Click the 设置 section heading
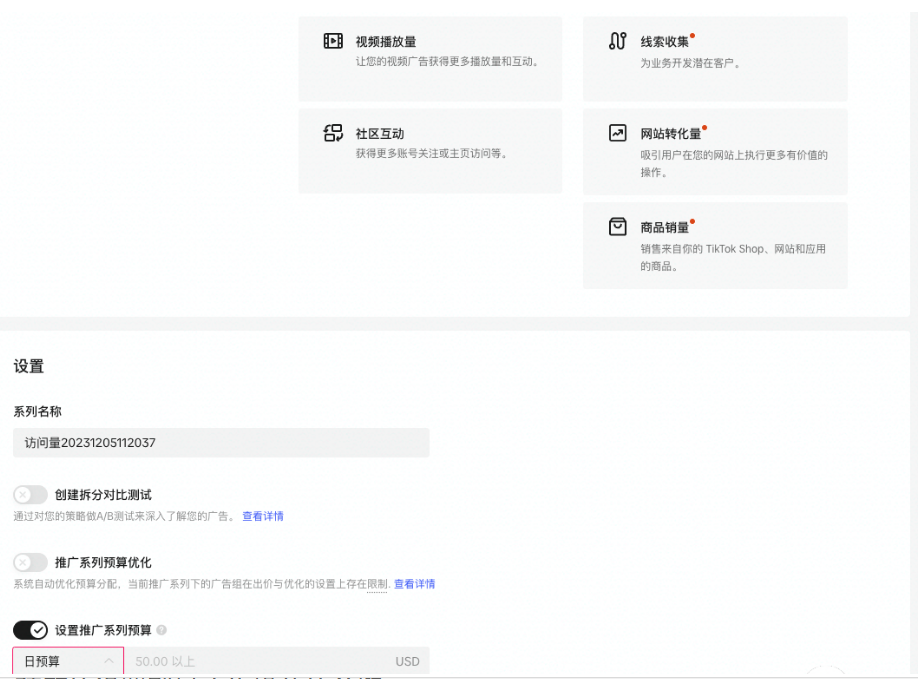This screenshot has height=679, width=918. (29, 366)
